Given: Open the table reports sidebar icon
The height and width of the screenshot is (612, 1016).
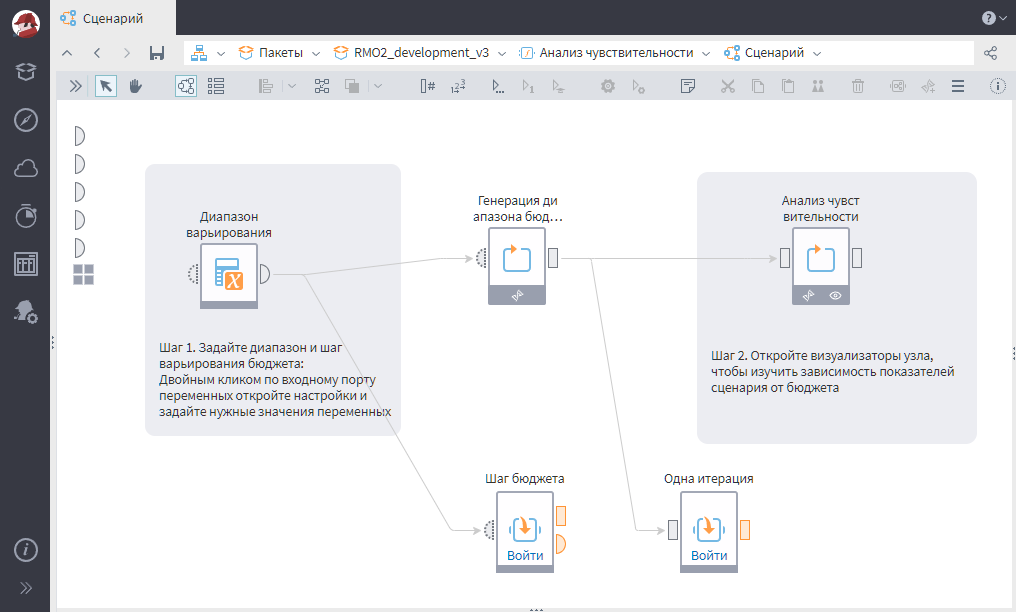Looking at the screenshot, I should pos(25,264).
